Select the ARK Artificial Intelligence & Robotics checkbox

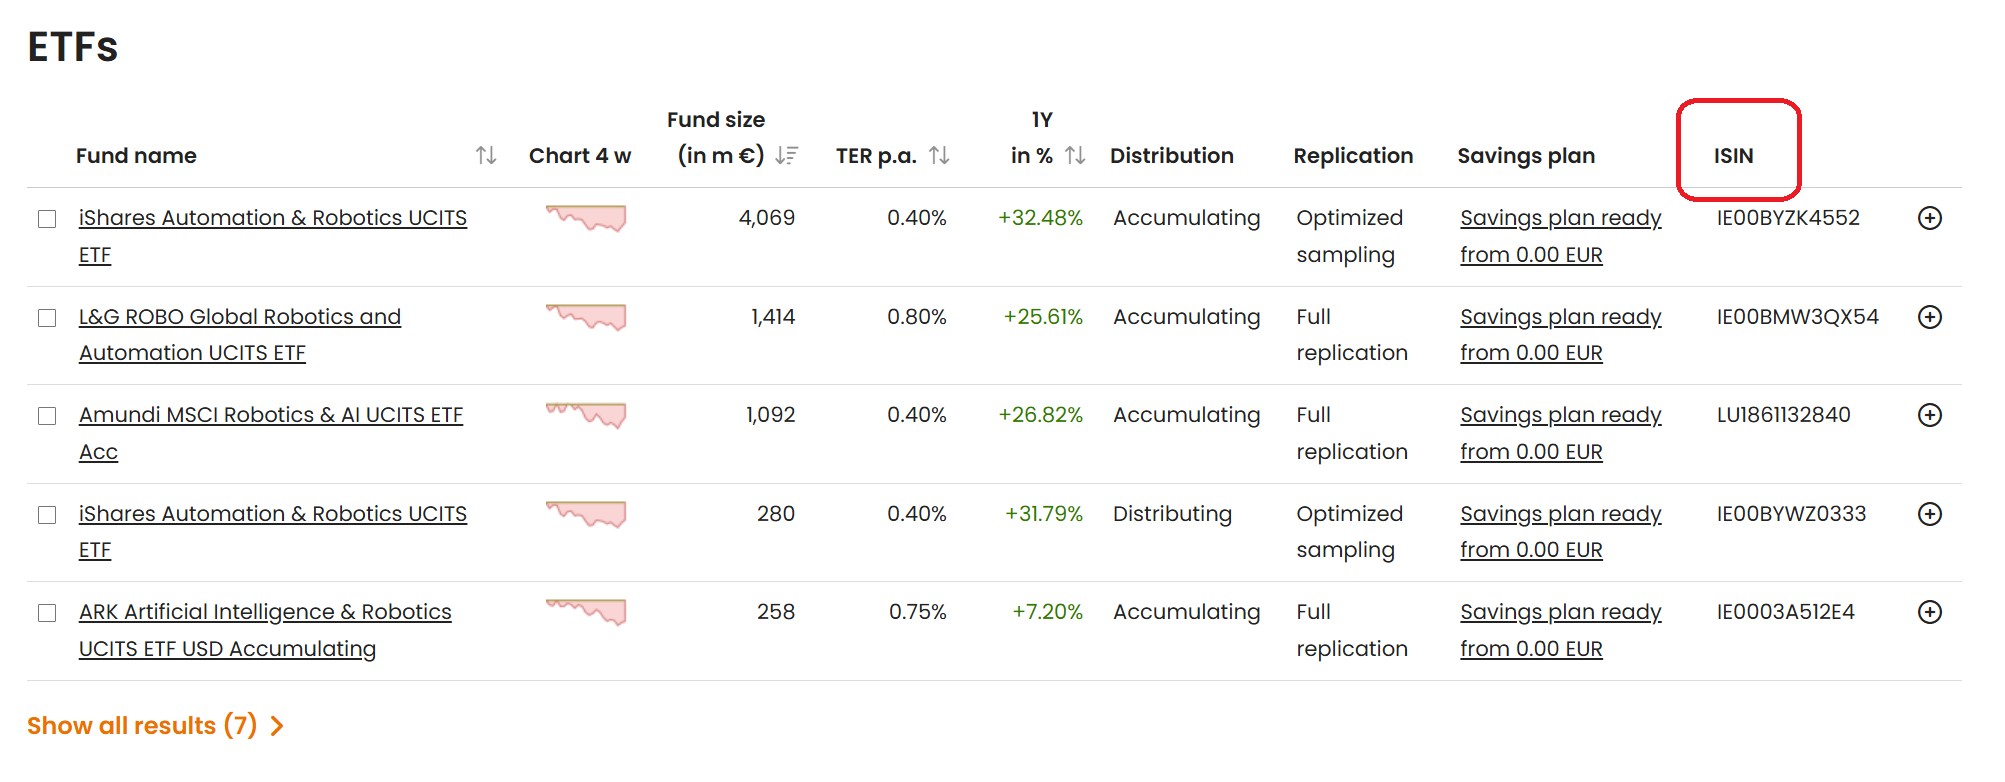coord(47,613)
